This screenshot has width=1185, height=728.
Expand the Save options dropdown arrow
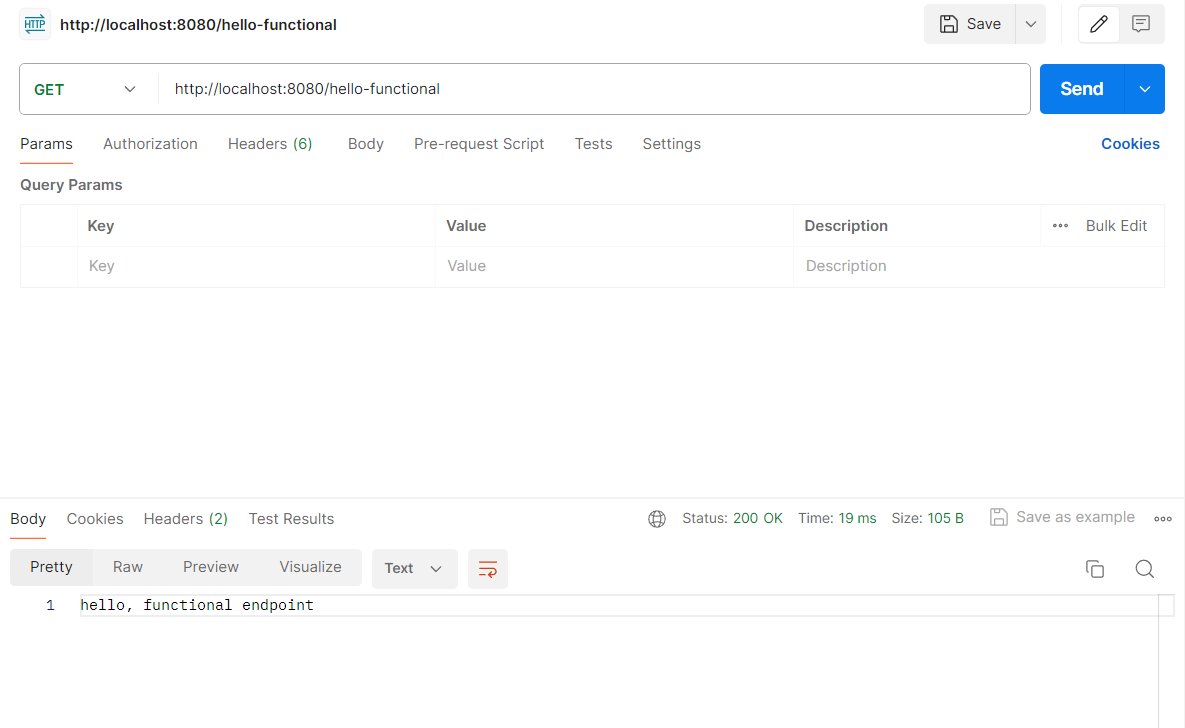click(x=1031, y=24)
